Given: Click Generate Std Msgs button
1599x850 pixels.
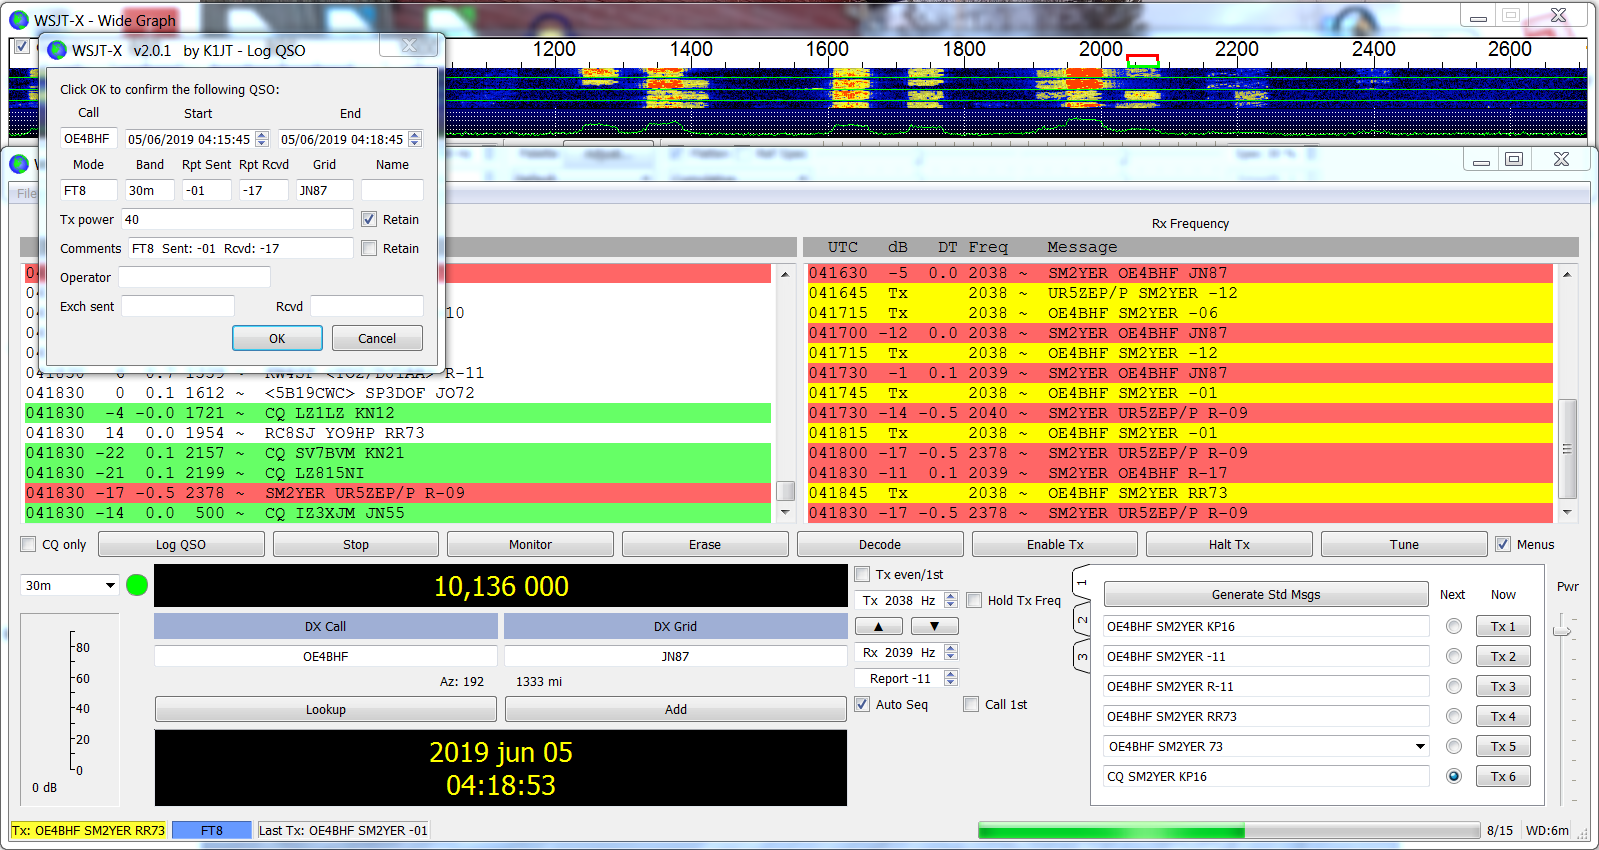Looking at the screenshot, I should (1266, 594).
